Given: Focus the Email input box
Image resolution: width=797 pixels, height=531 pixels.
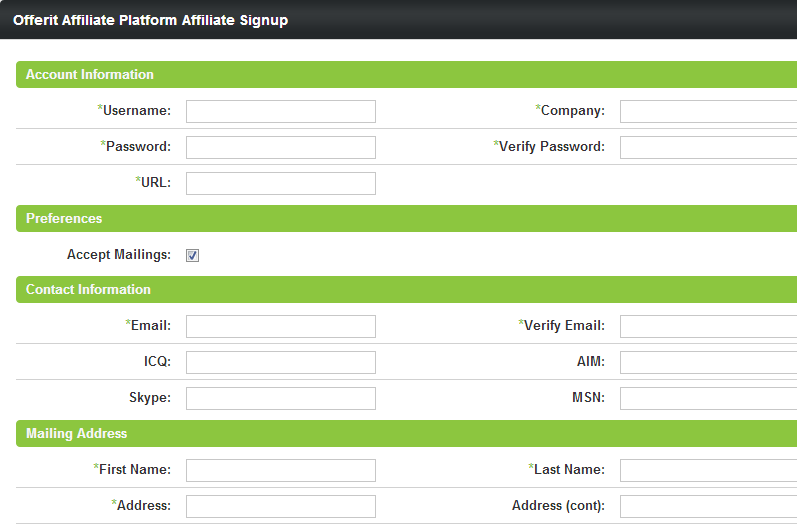Looking at the screenshot, I should (280, 326).
